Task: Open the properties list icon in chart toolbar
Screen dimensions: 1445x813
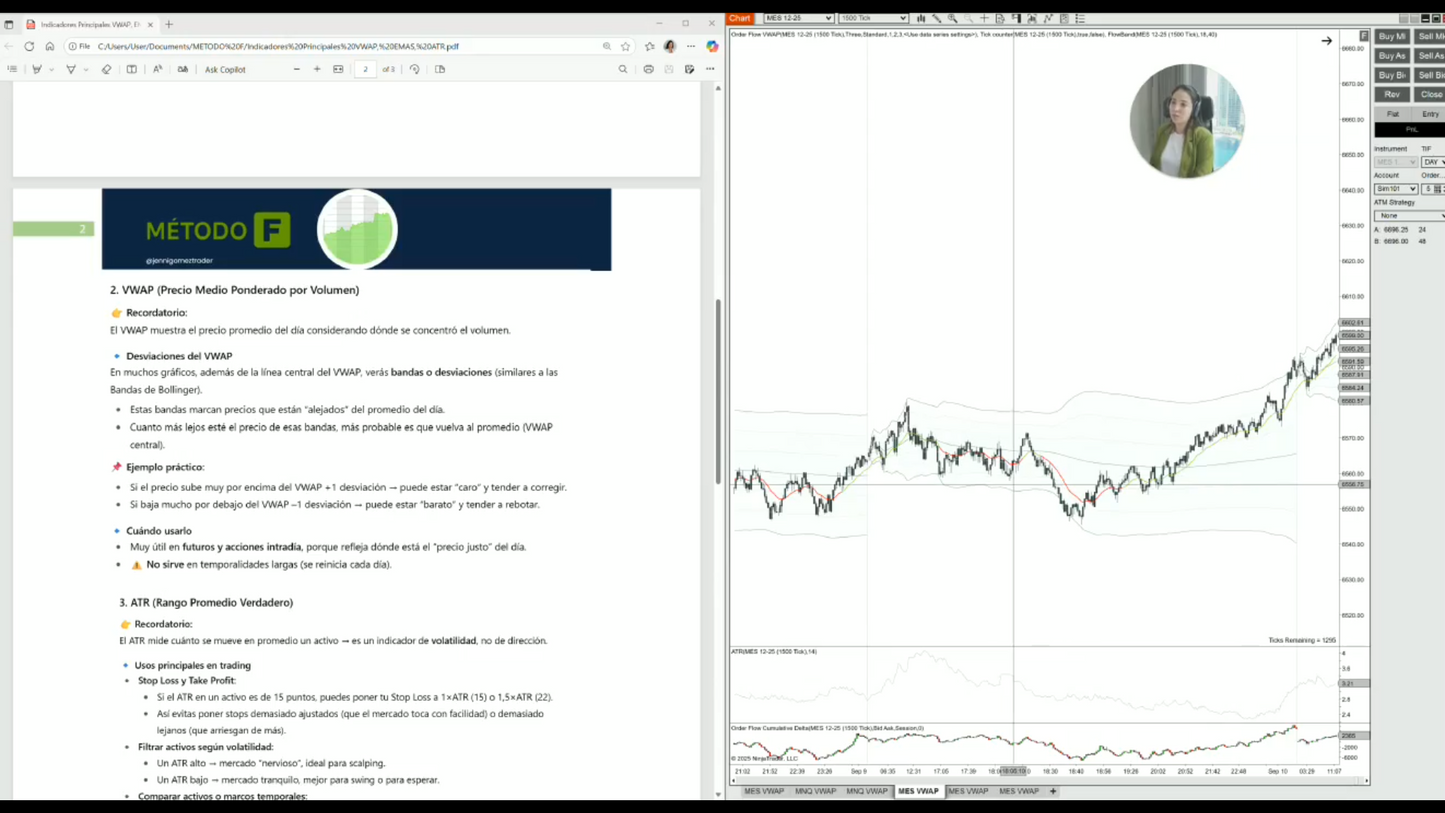Action: coord(1080,18)
